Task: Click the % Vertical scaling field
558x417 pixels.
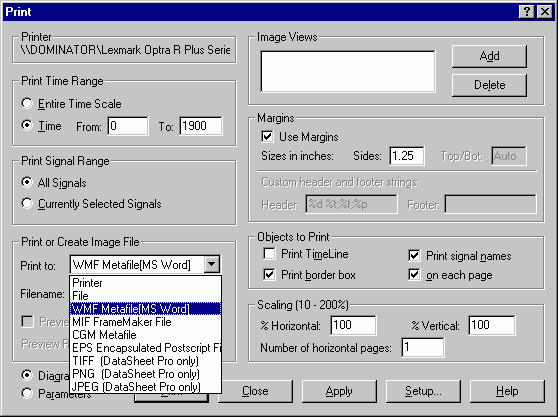Action: click(491, 325)
